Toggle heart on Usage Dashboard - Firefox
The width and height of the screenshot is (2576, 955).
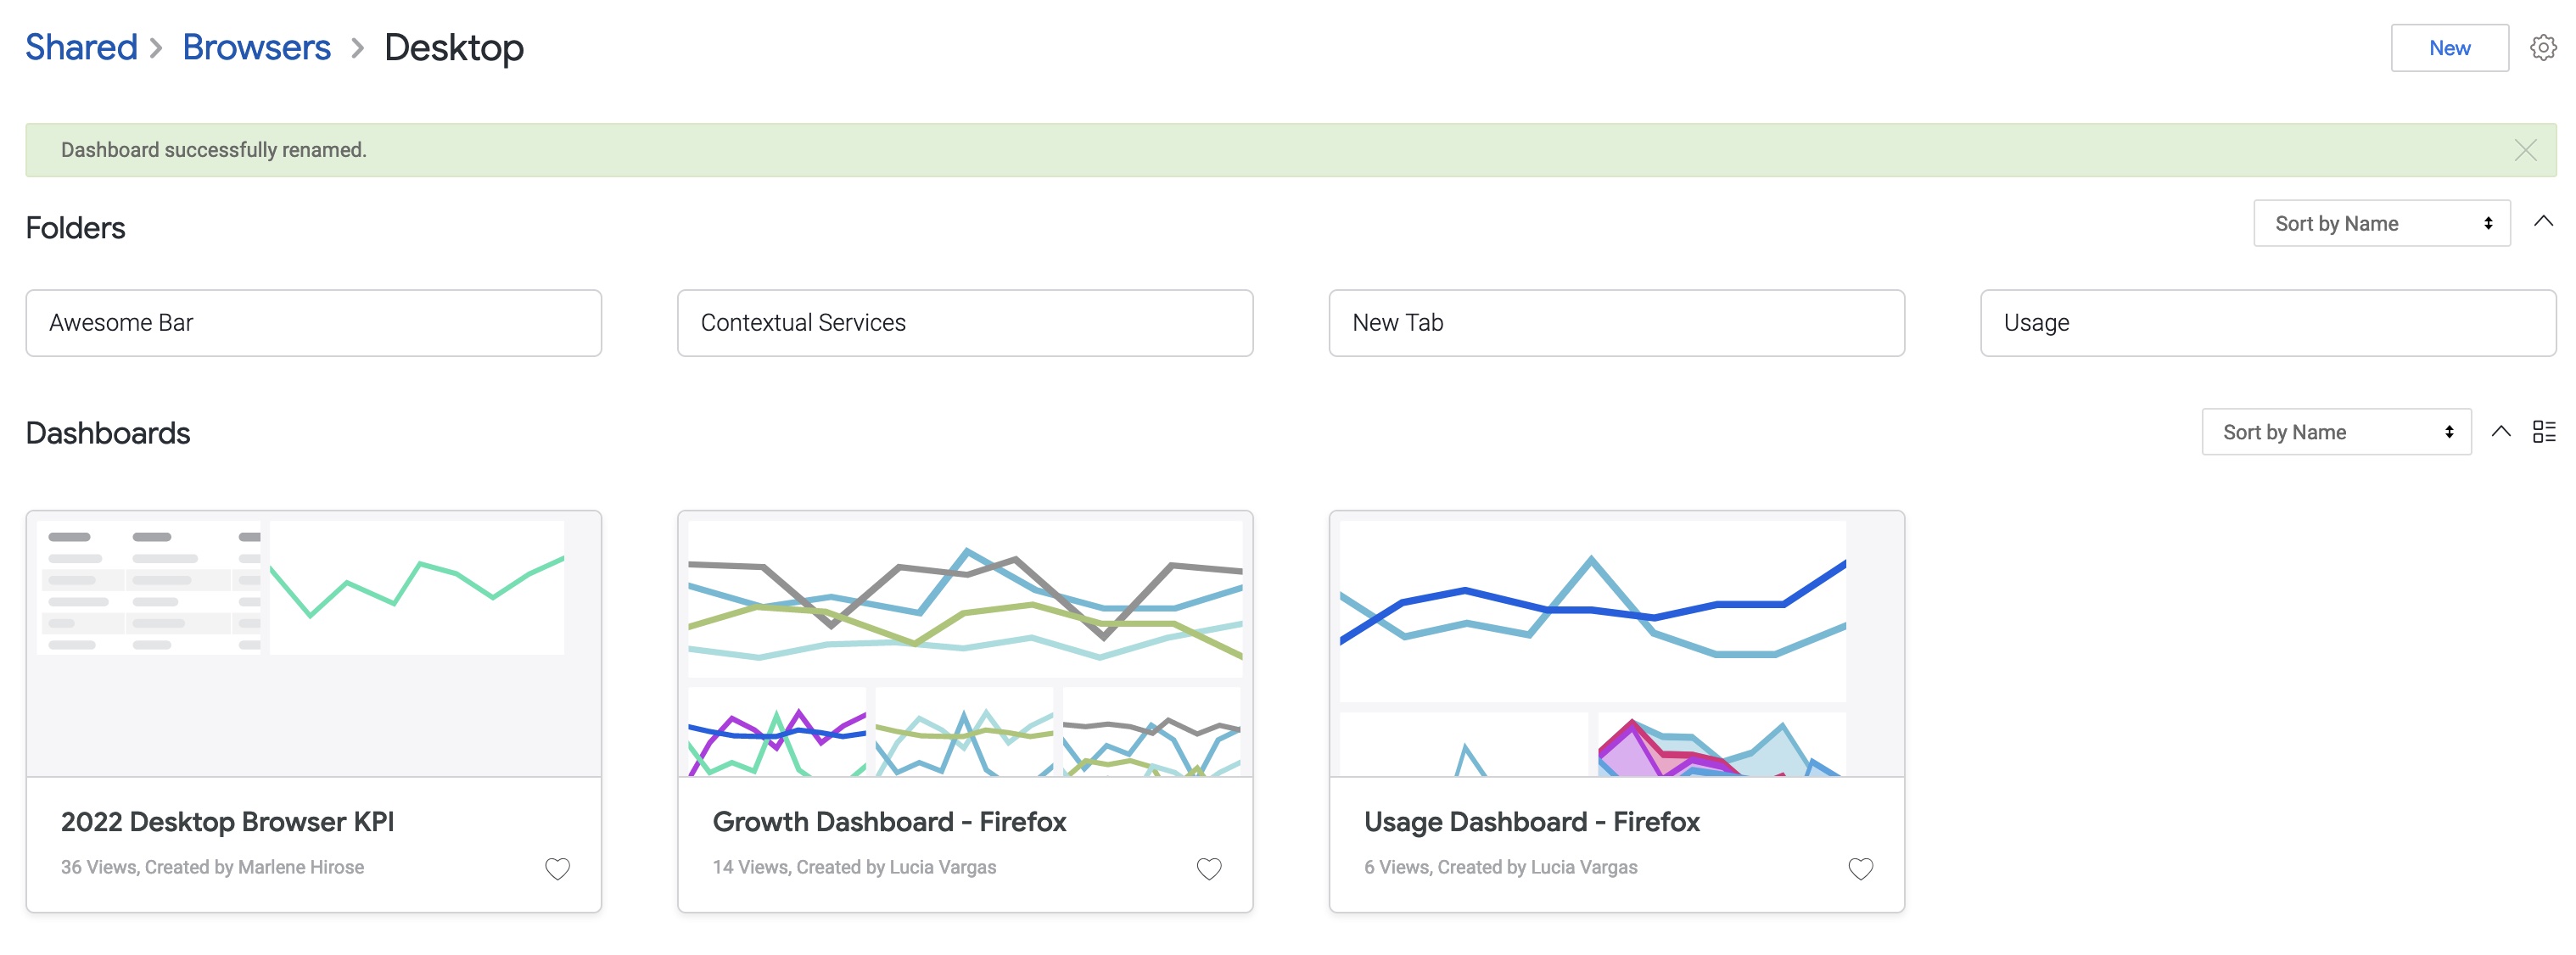[x=1859, y=868]
